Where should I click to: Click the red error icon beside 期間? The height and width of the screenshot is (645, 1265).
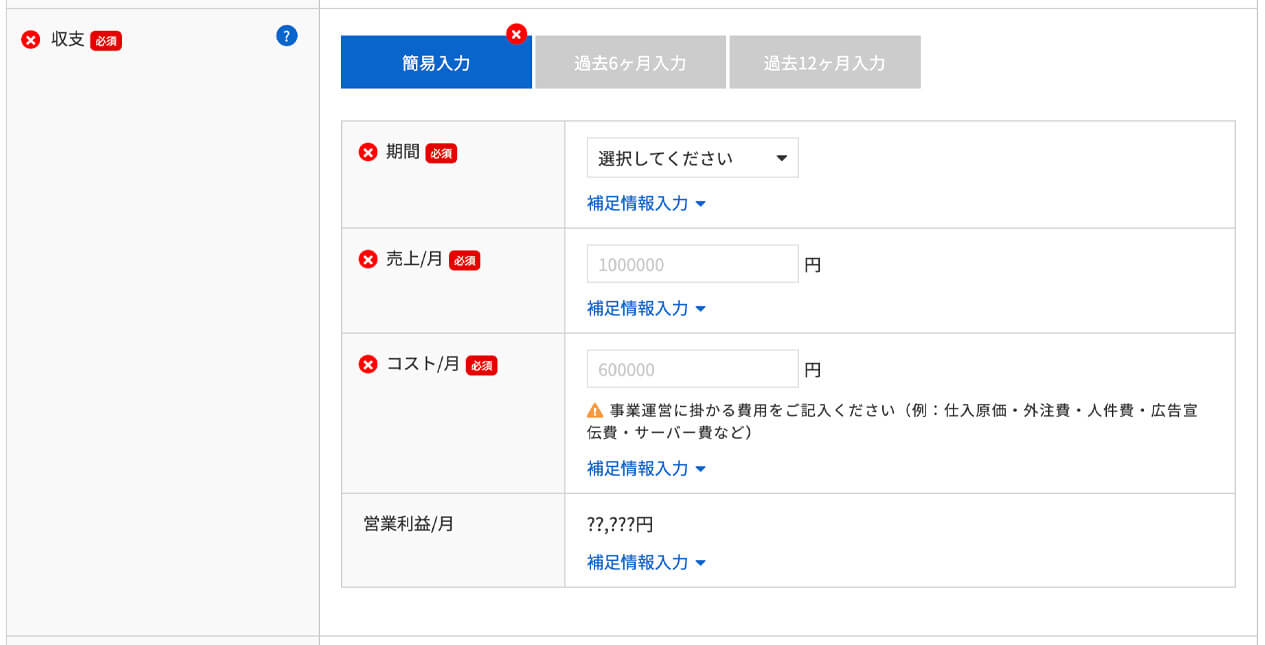368,153
